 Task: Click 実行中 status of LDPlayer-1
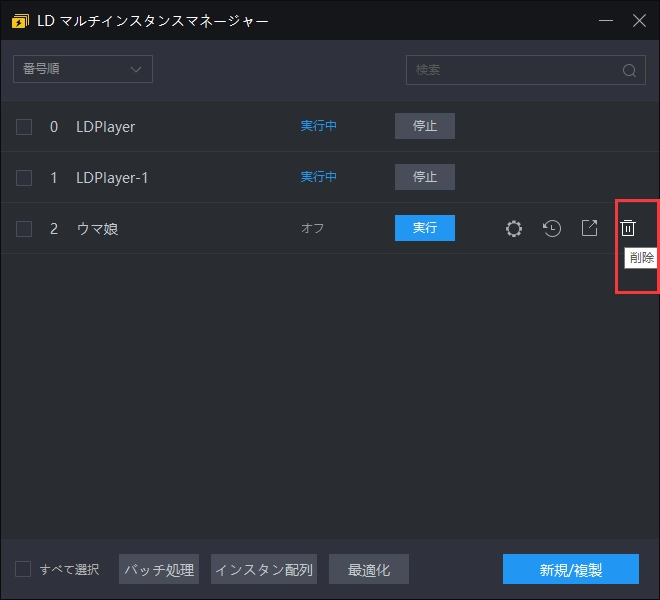point(318,176)
